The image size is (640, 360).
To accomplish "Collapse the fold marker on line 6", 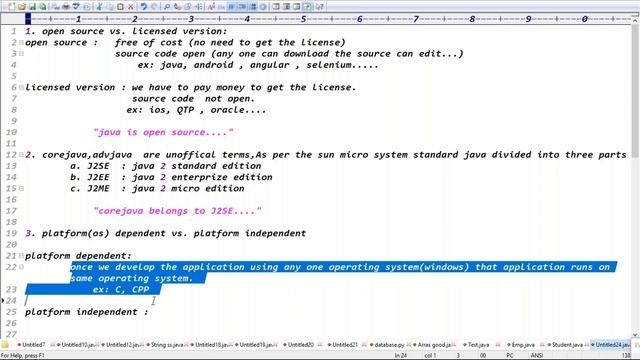I will 21,87.
